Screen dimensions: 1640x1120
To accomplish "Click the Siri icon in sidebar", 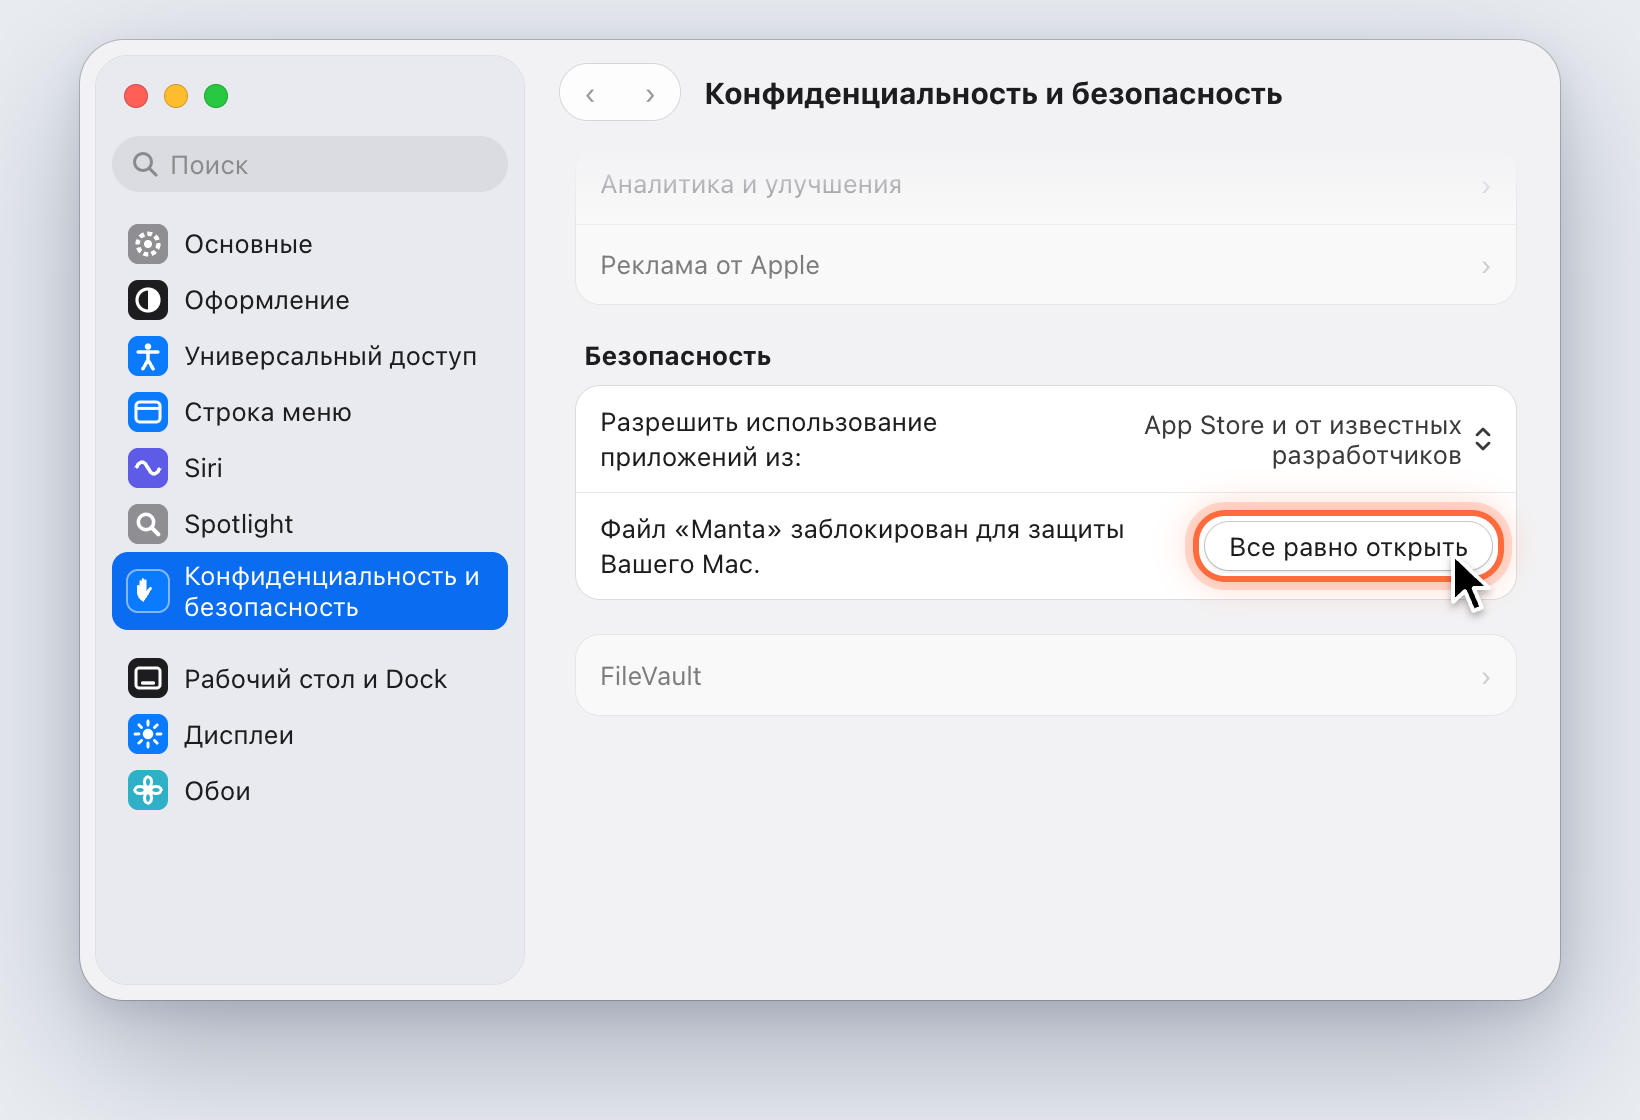I will (148, 468).
